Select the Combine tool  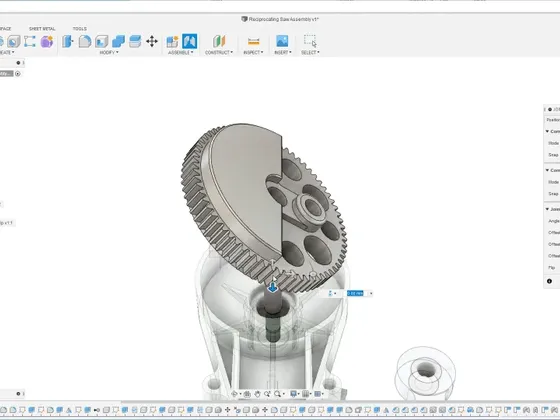click(118, 41)
